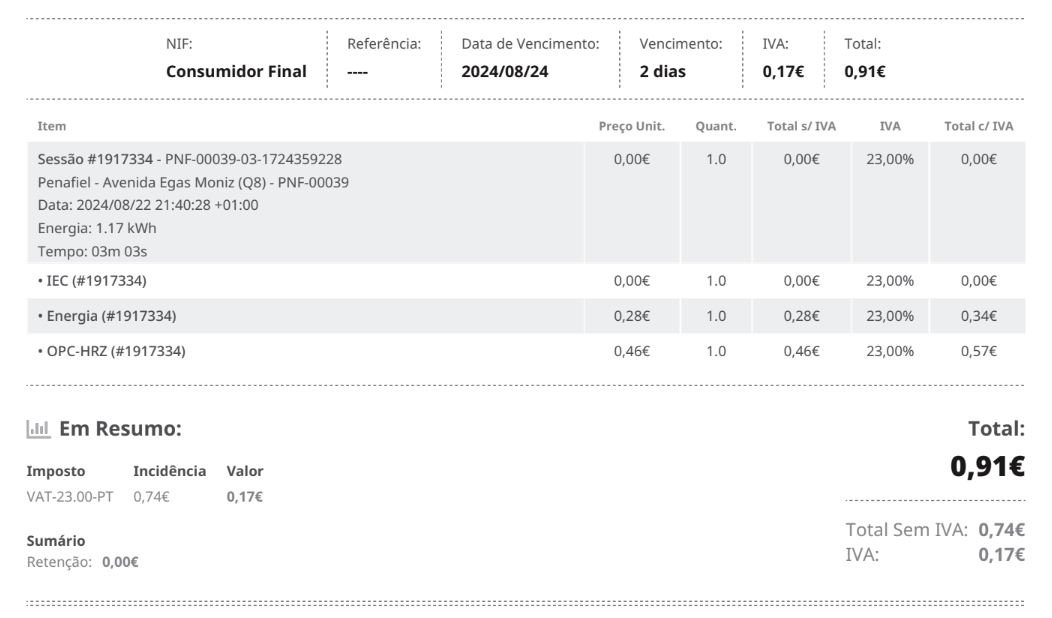The height and width of the screenshot is (618, 1052).
Task: Click the bar chart icon beside Em Resumo
Action: (x=37, y=430)
